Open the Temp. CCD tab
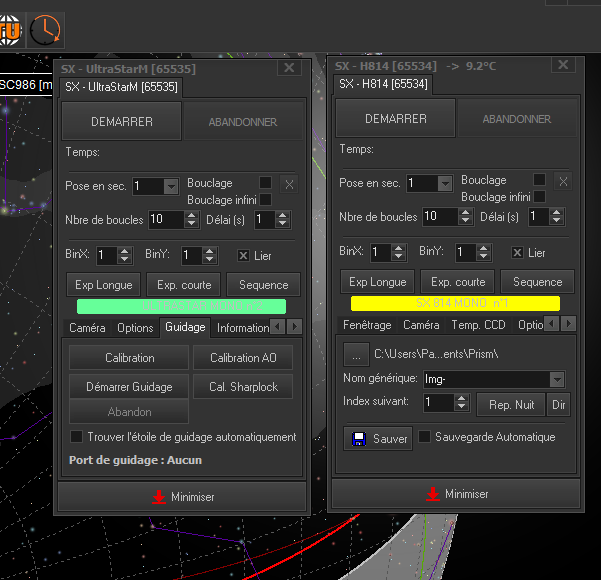 (x=479, y=325)
